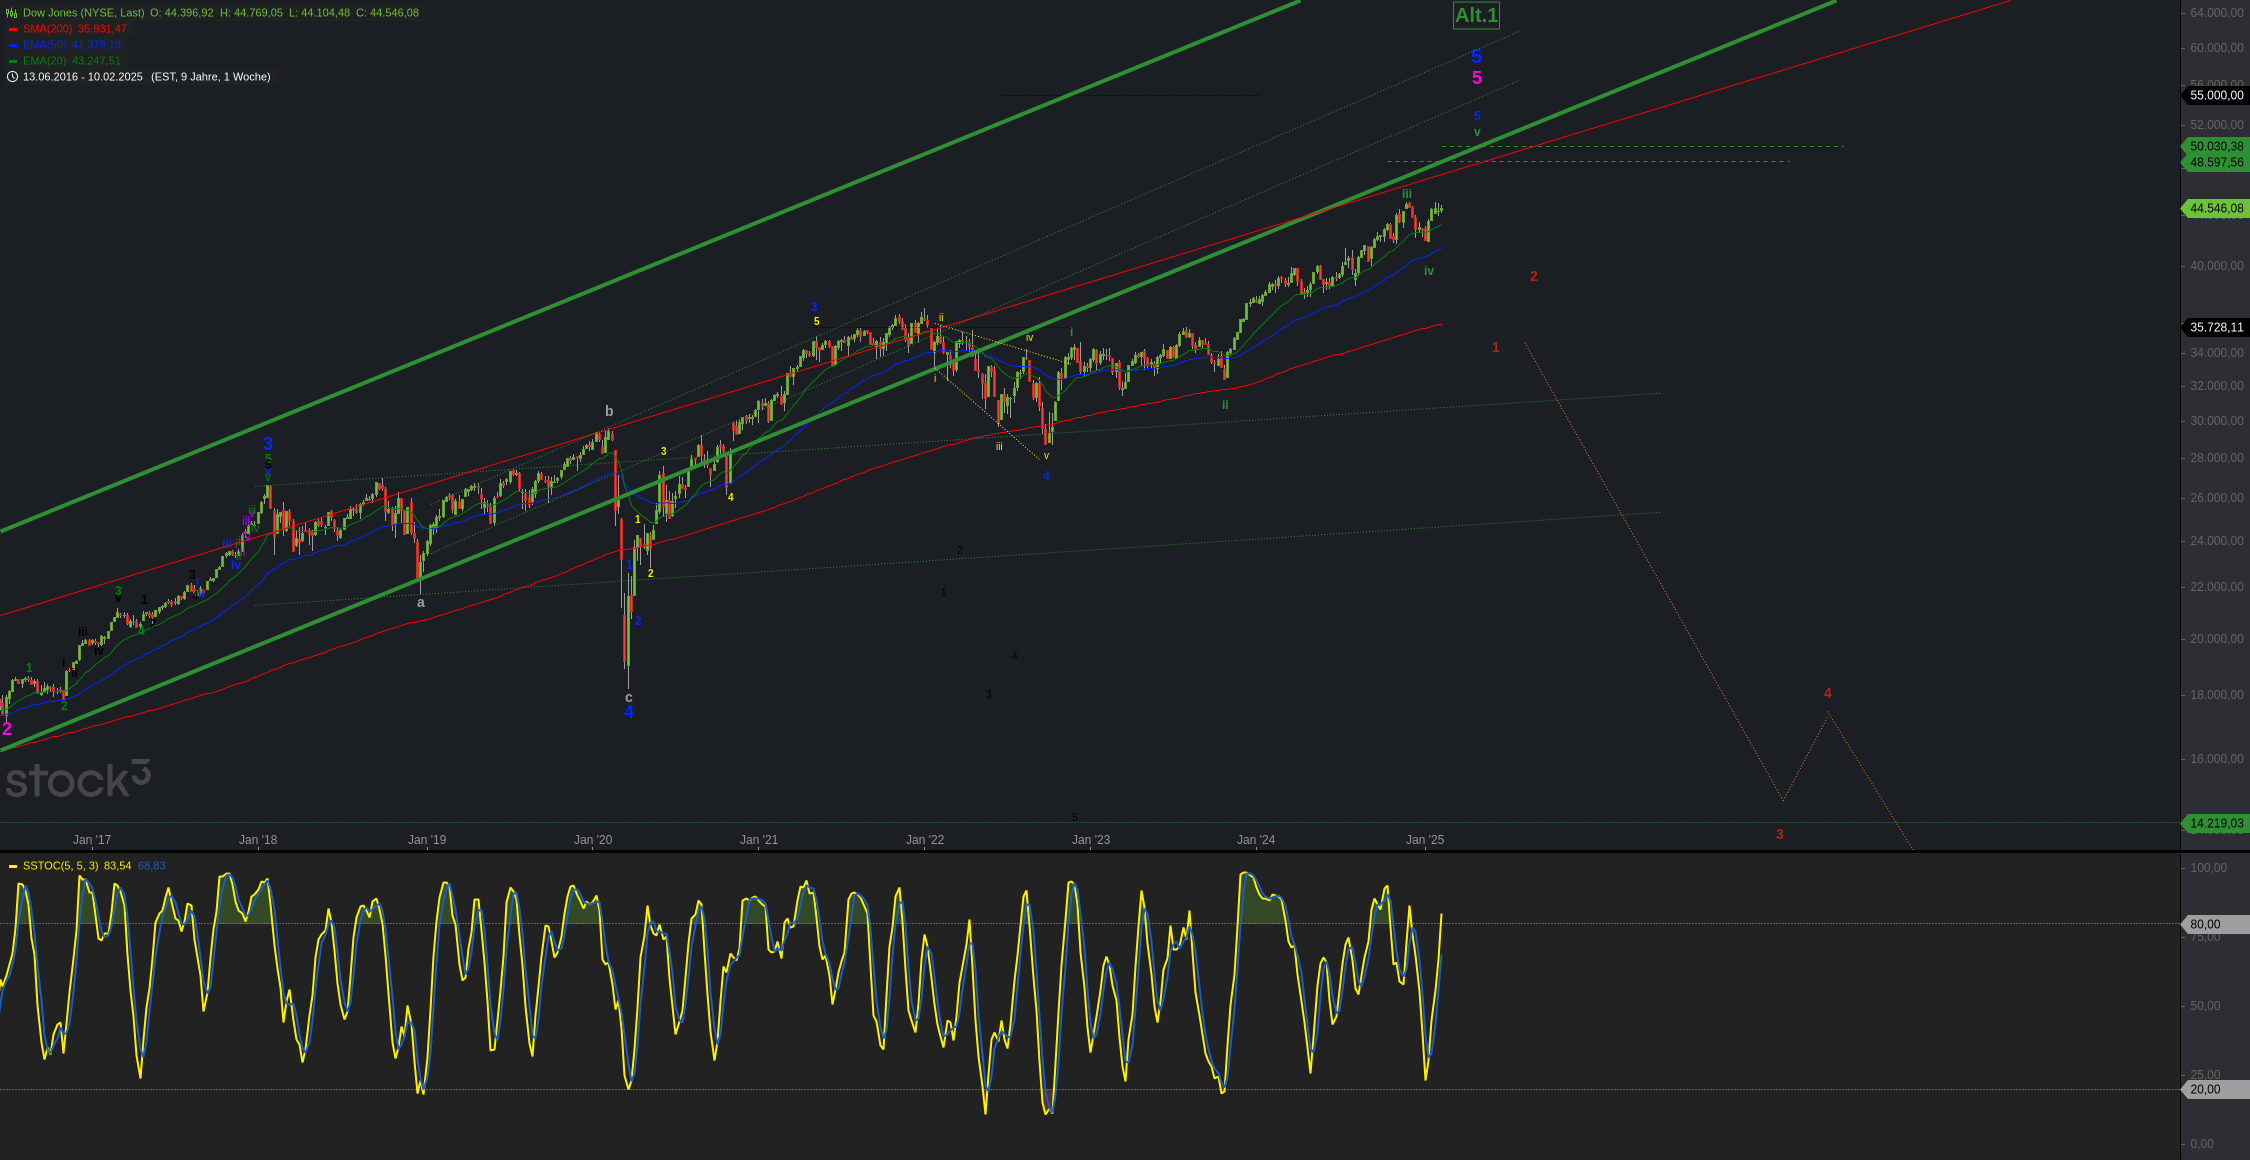The height and width of the screenshot is (1160, 2250).
Task: Click the 35.728,11 black price tag
Action: 2215,327
